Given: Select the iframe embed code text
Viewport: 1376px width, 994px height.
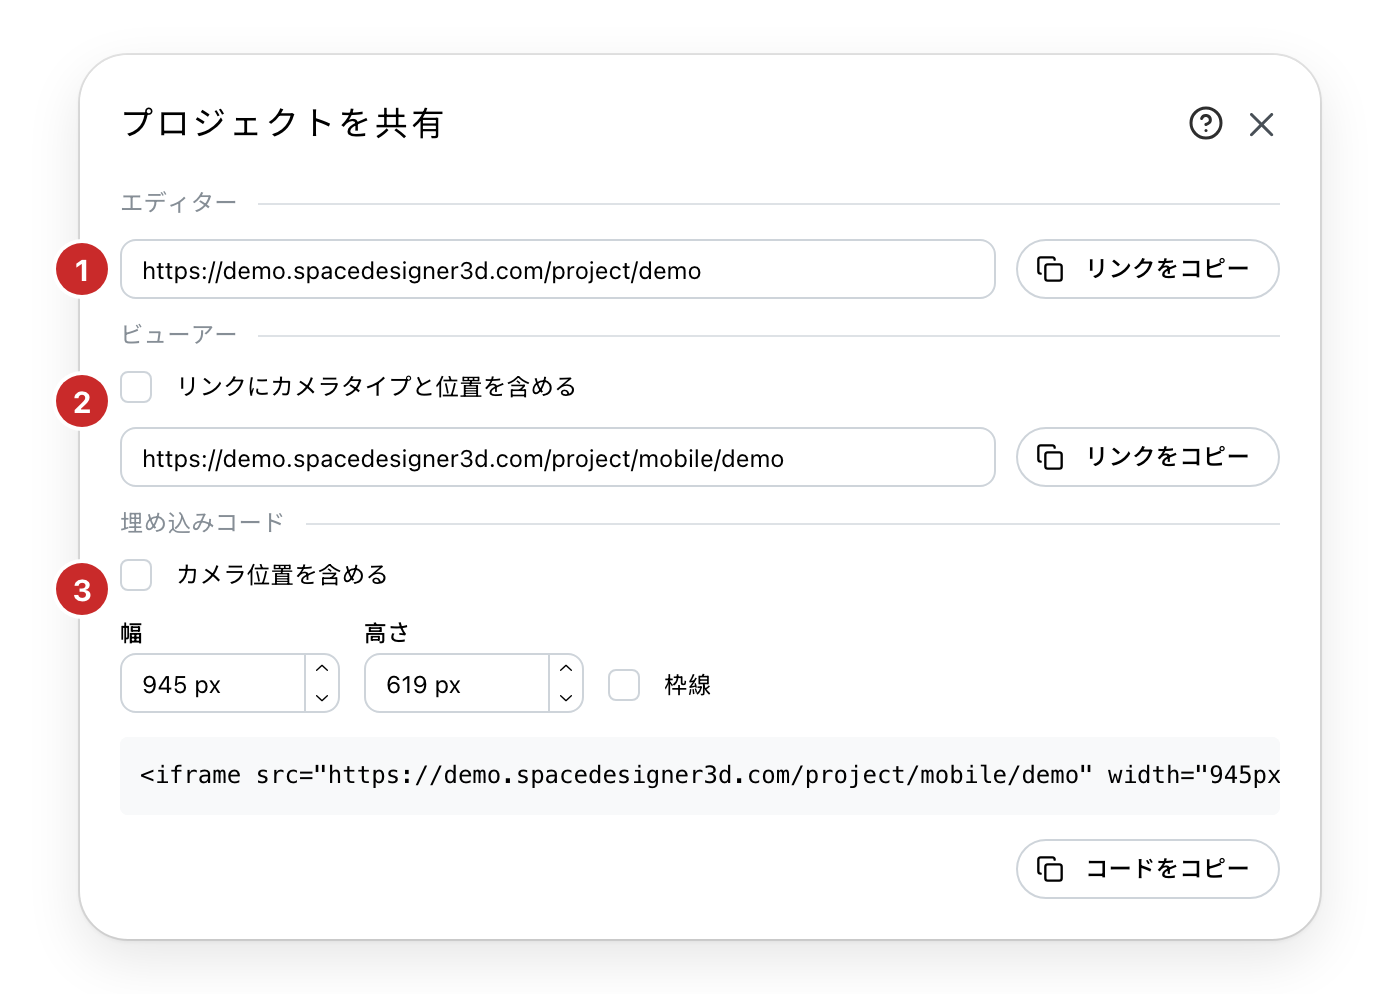Looking at the screenshot, I should [x=700, y=776].
